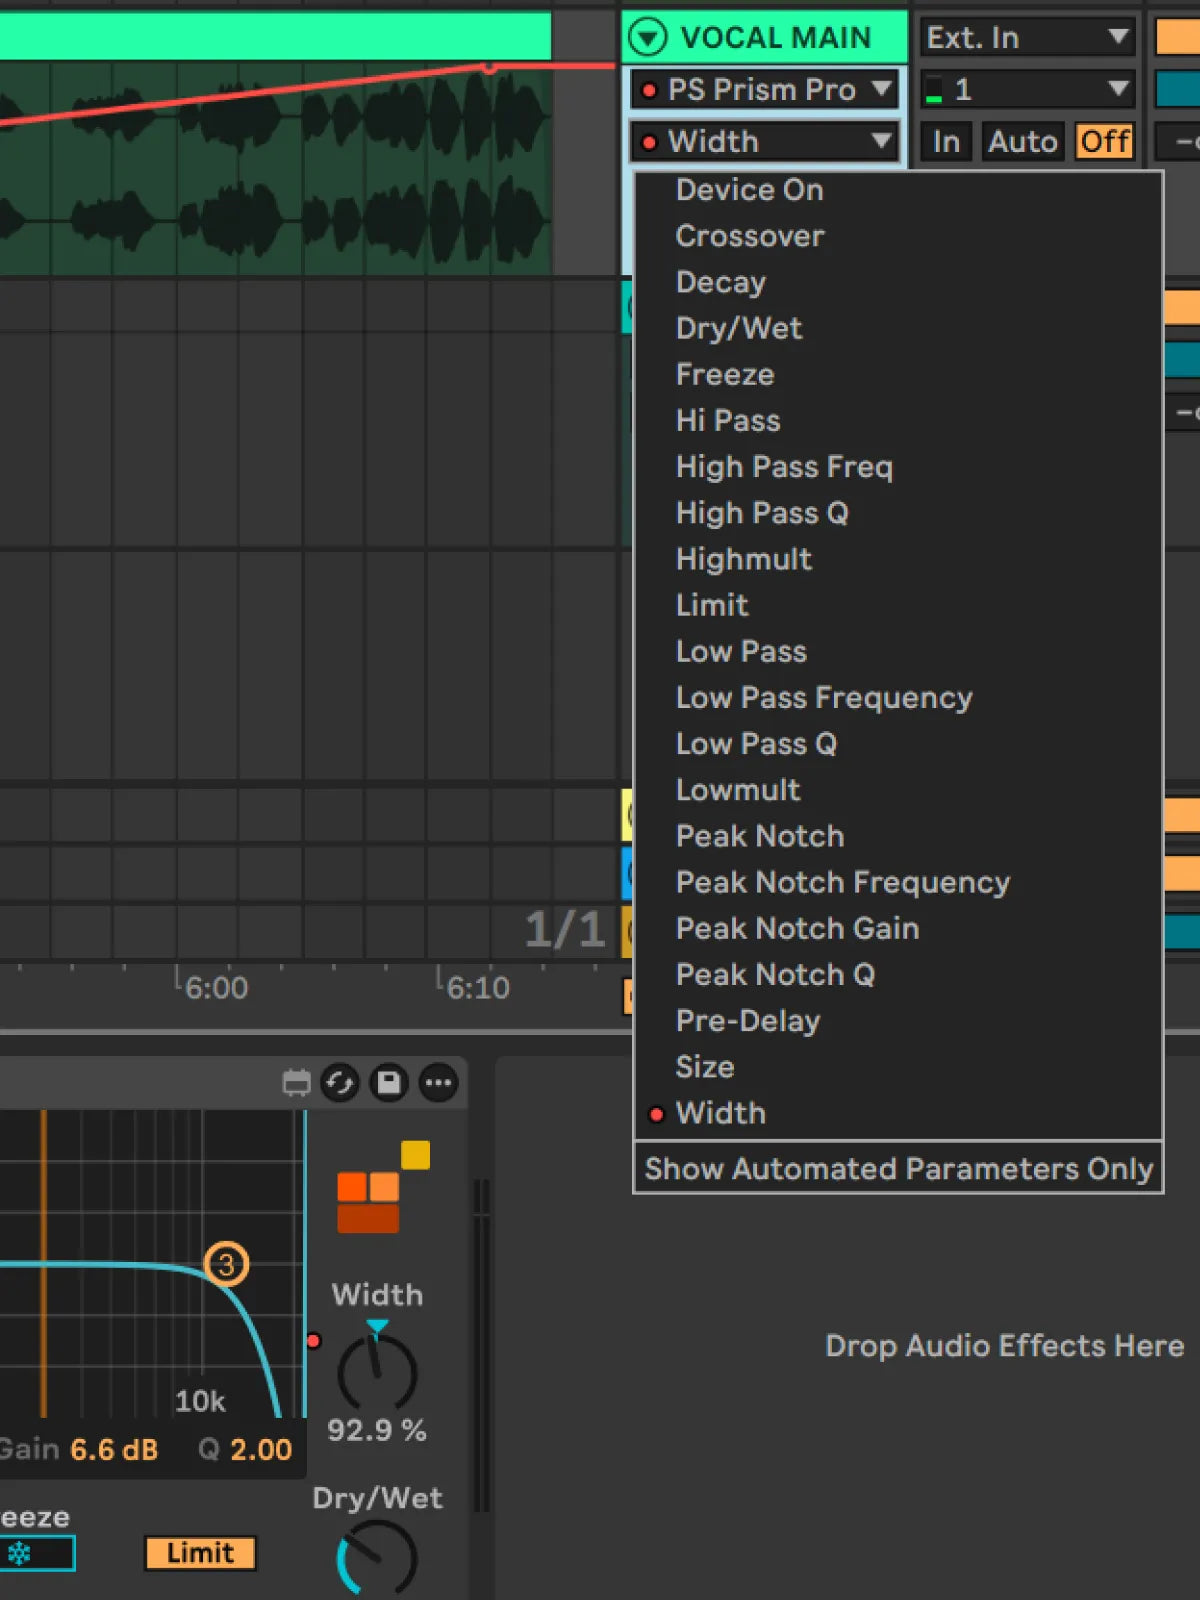Click the Freeze snowflake button

[x=36, y=1553]
